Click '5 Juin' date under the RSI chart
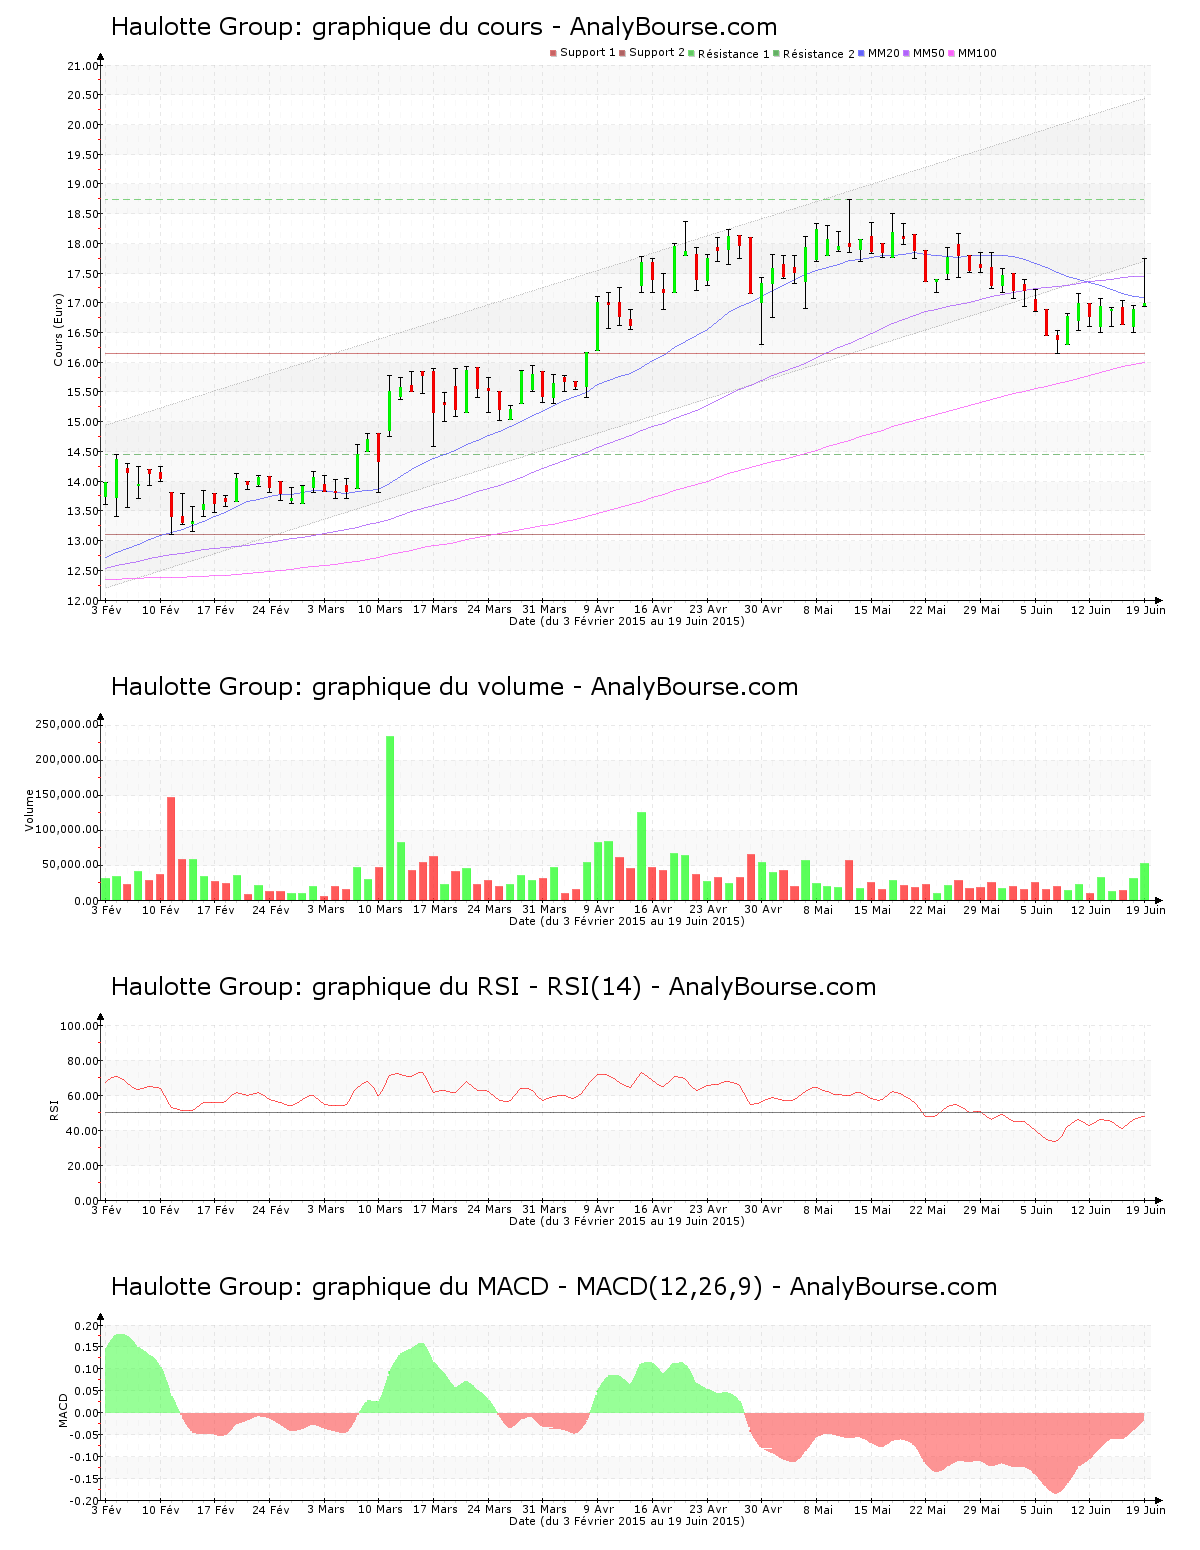The height and width of the screenshot is (1550, 1200). [1036, 1209]
